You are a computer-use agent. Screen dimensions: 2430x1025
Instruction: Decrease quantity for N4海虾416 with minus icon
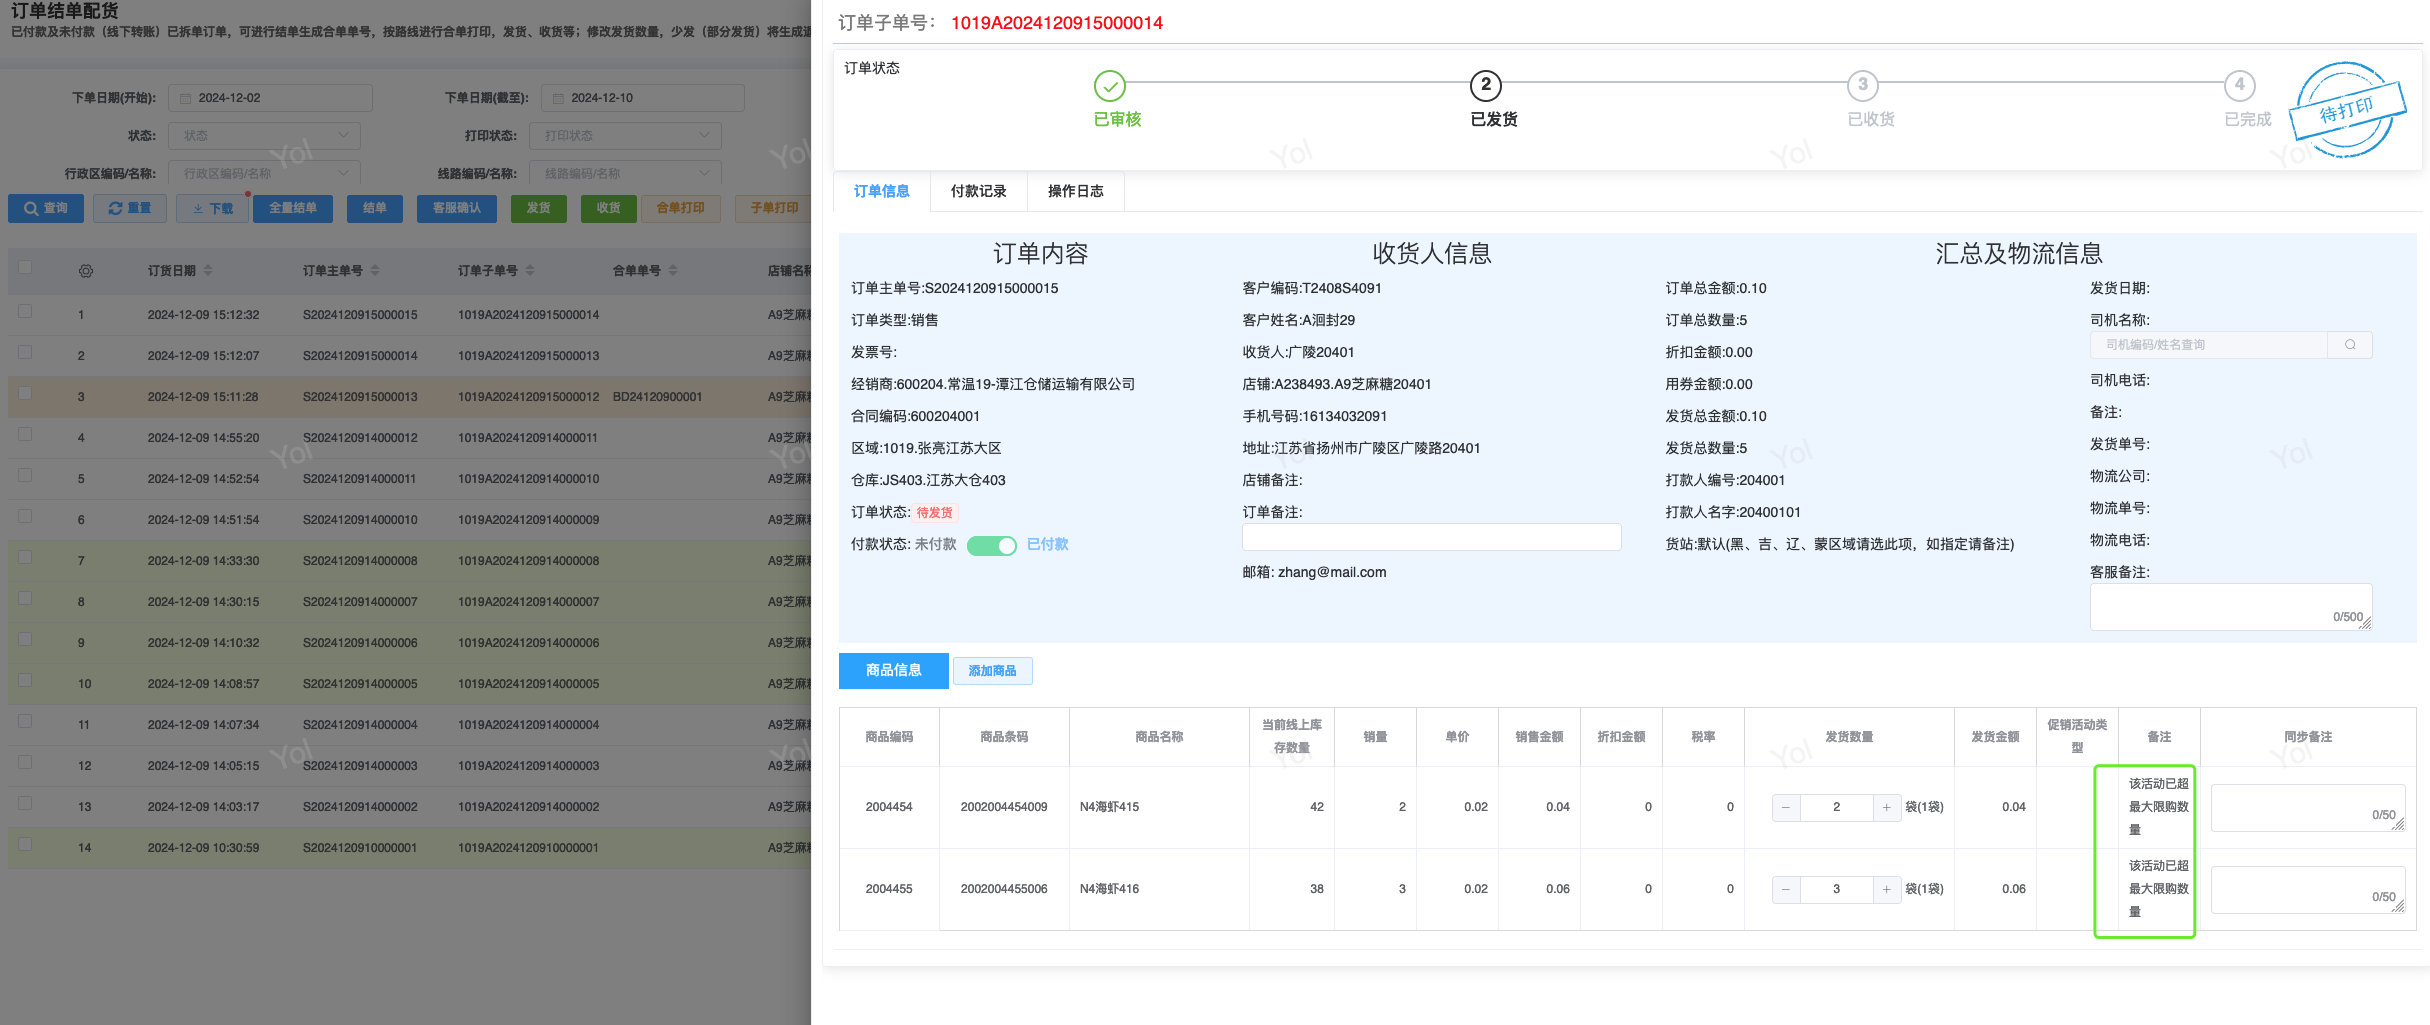[x=1786, y=889]
